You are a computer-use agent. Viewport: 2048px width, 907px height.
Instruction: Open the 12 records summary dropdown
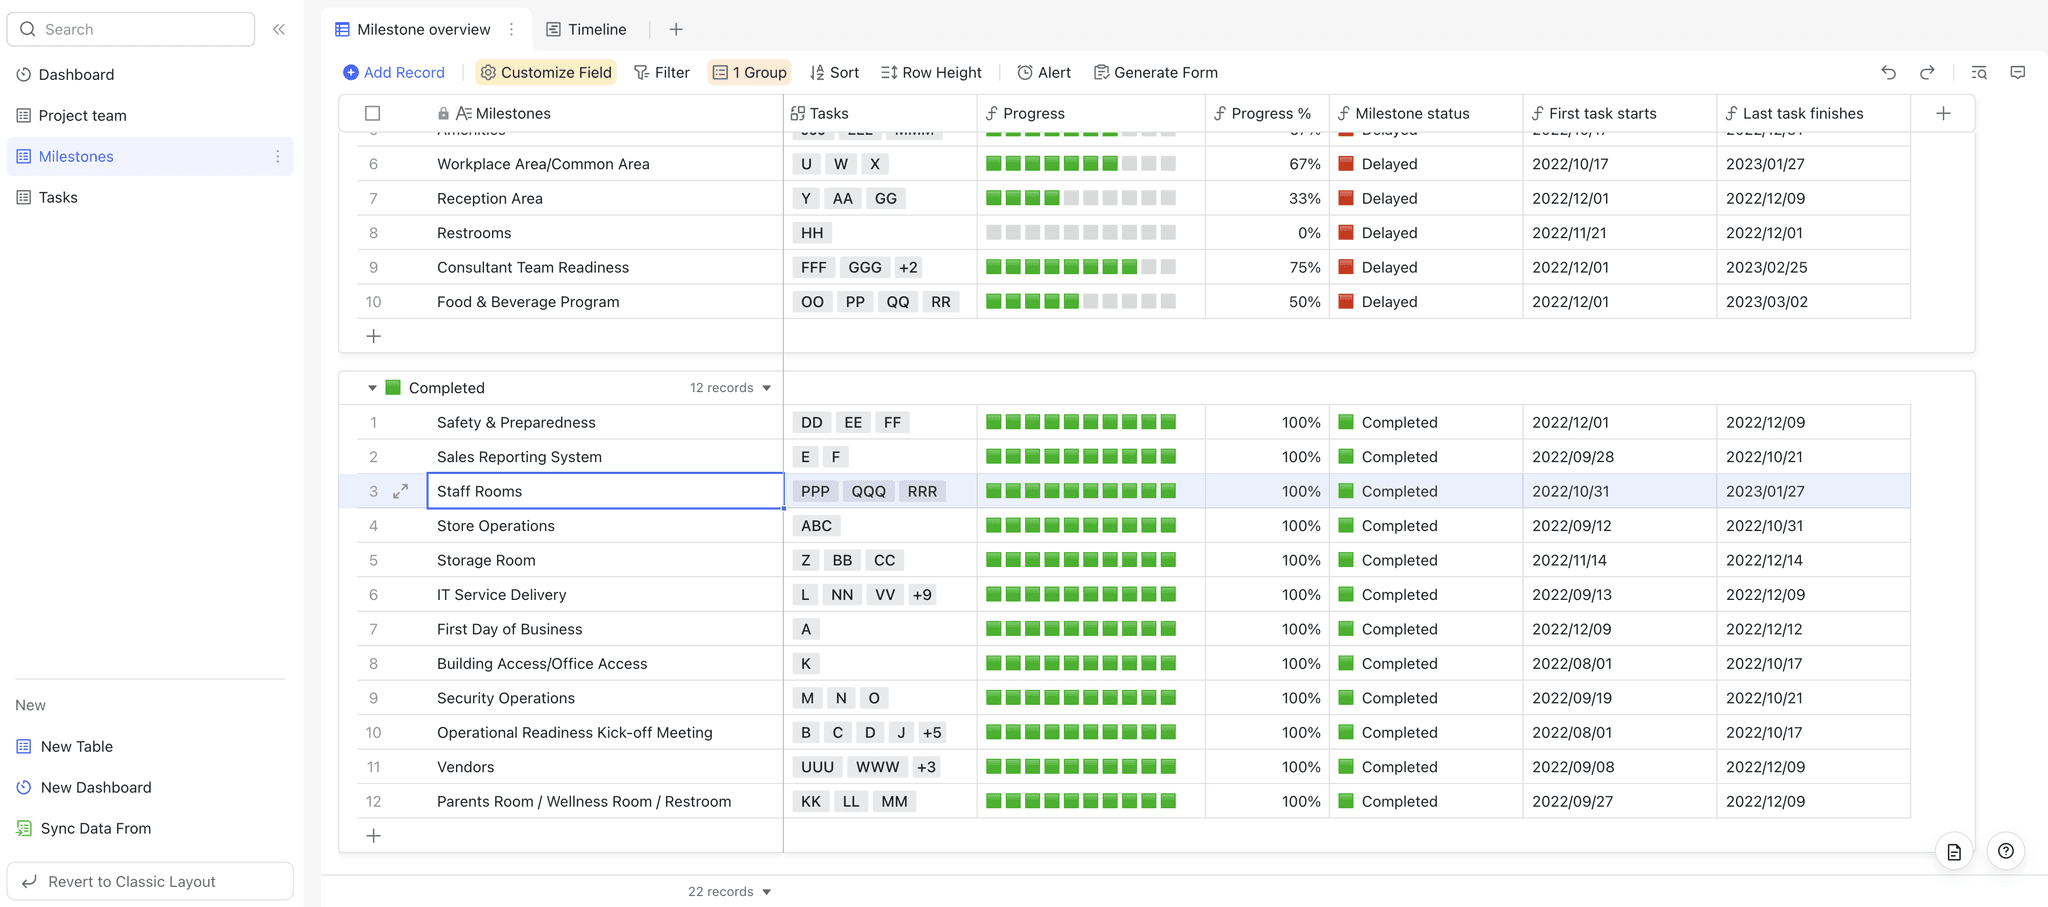tap(731, 388)
